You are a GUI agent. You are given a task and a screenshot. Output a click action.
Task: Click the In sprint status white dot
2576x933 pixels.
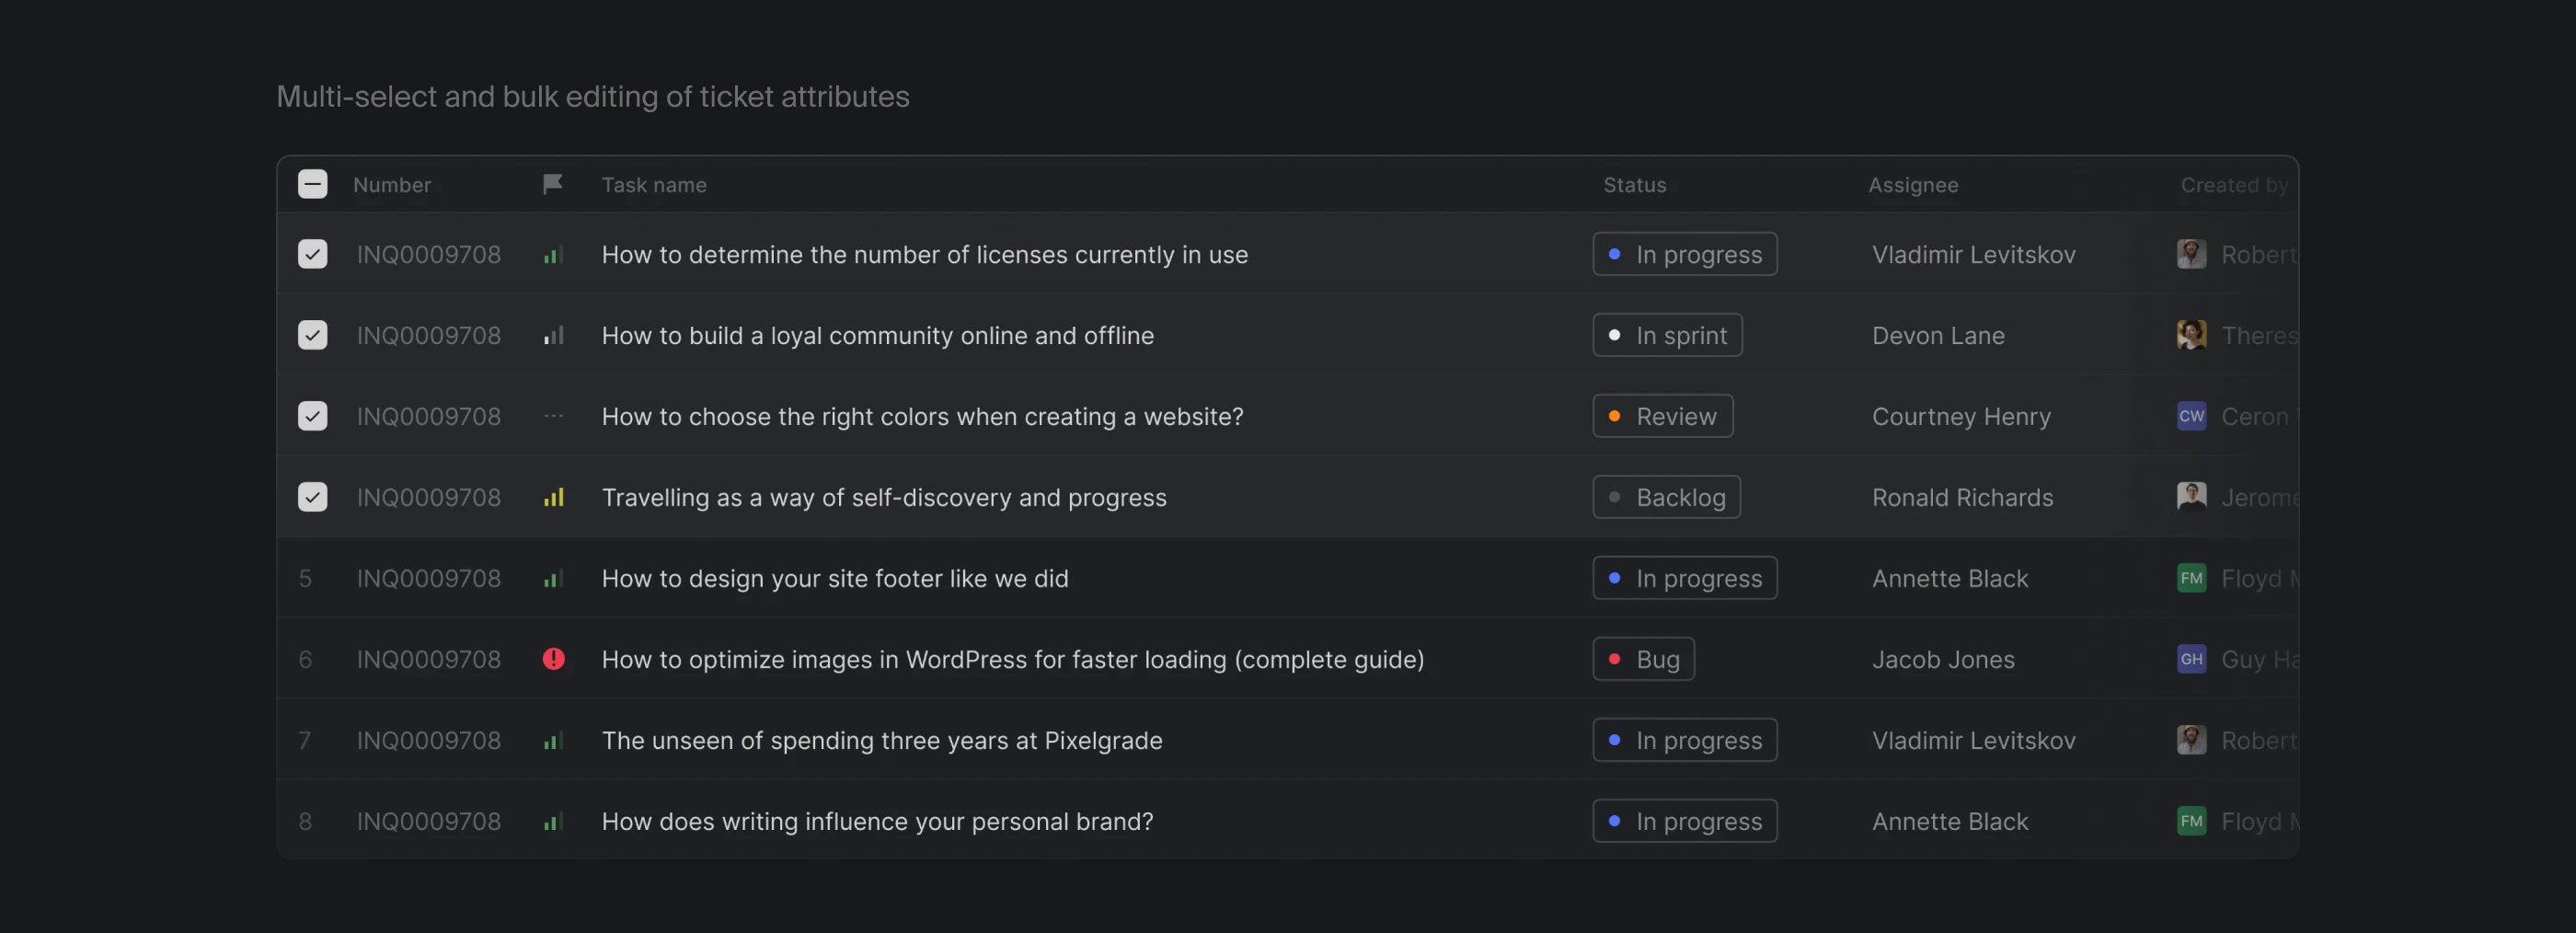pos(1614,335)
